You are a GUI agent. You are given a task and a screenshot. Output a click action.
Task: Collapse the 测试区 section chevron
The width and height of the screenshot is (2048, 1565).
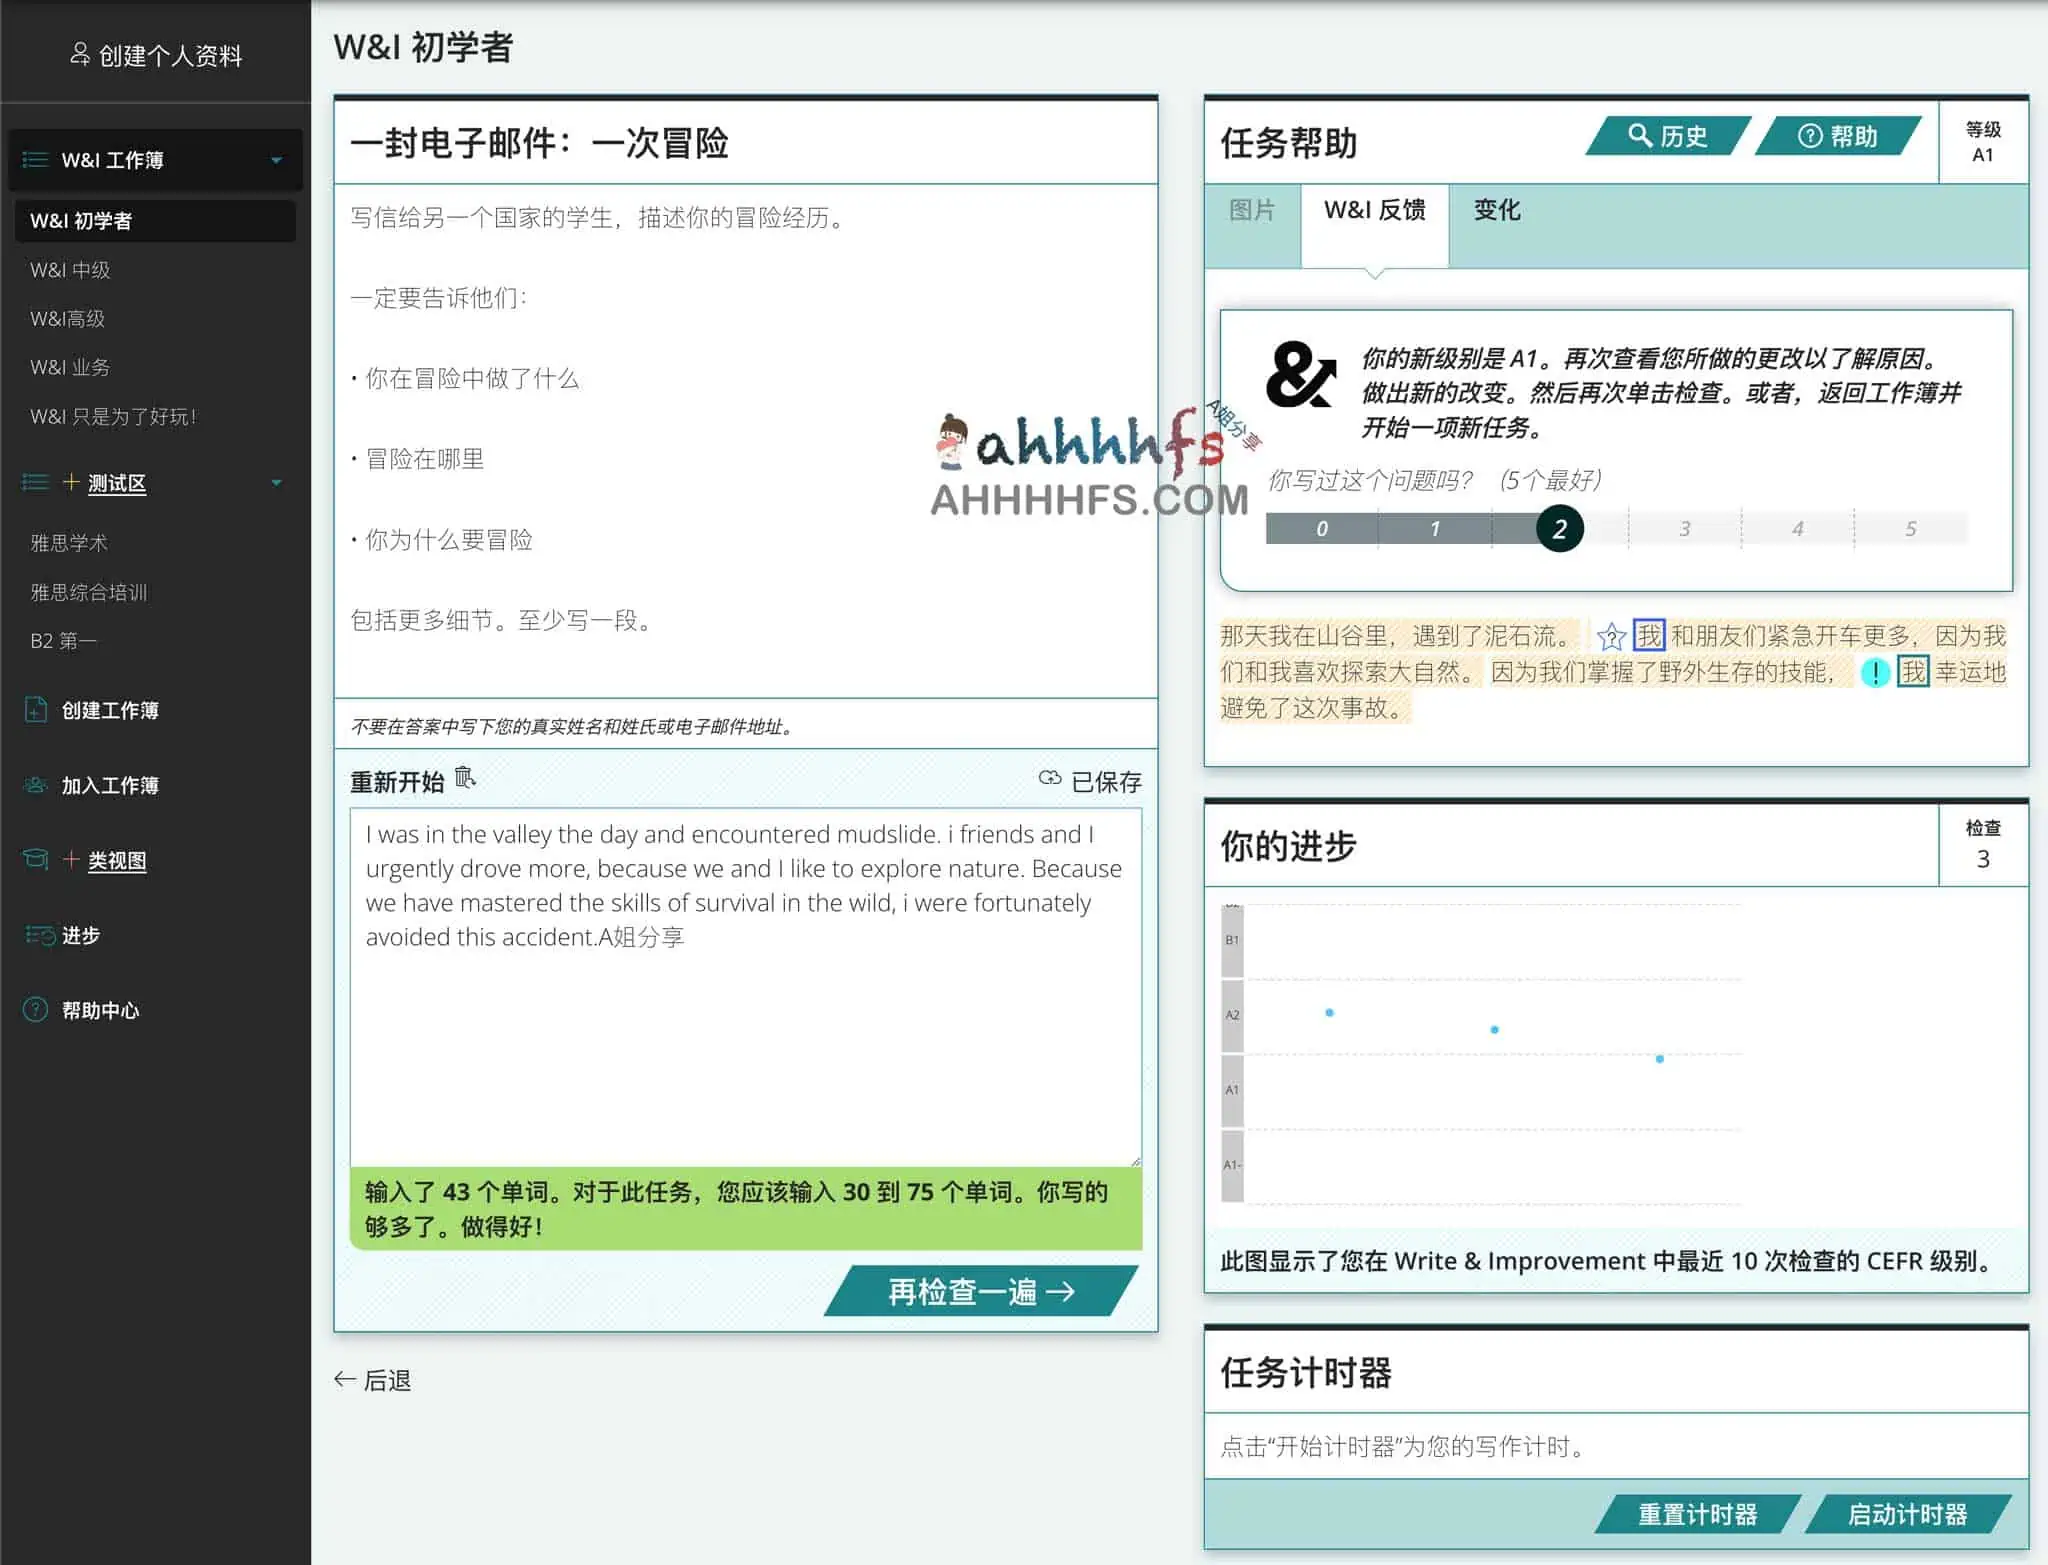(x=277, y=483)
